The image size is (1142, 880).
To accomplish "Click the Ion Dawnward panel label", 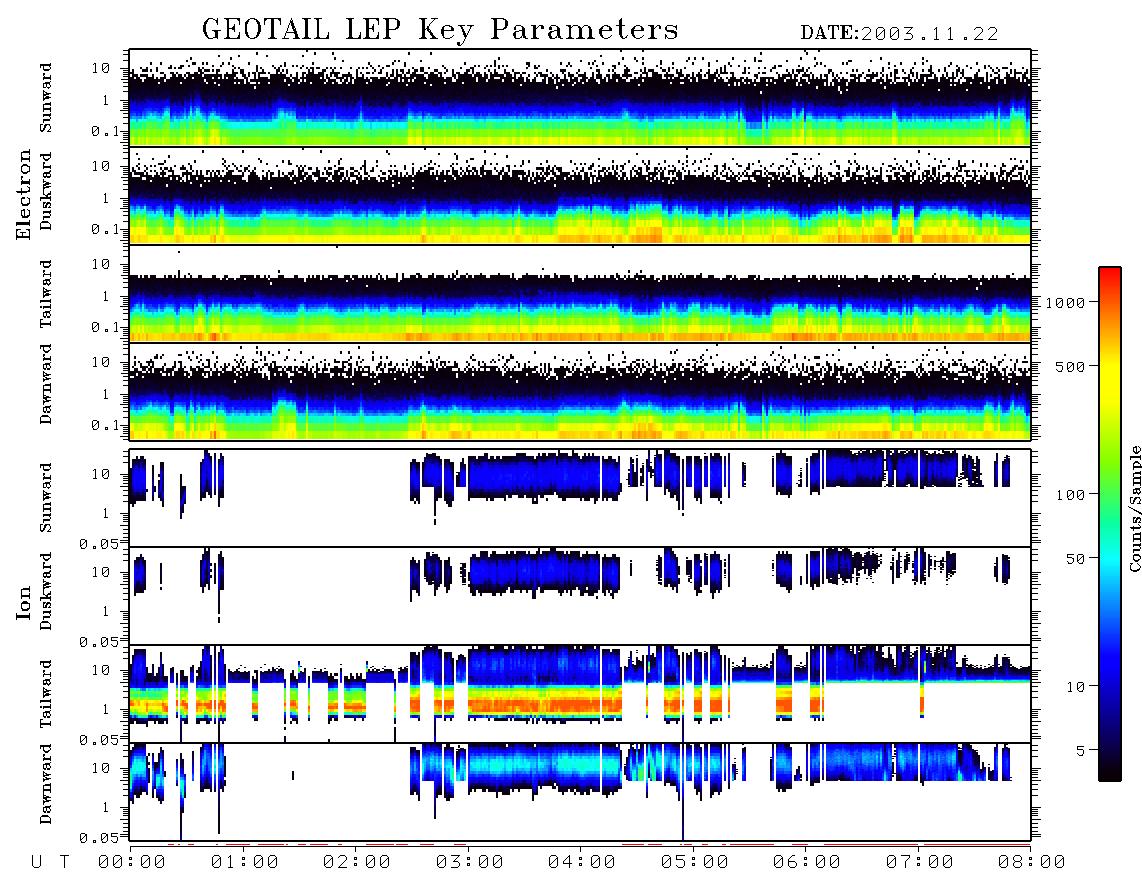I will pyautogui.click(x=46, y=784).
